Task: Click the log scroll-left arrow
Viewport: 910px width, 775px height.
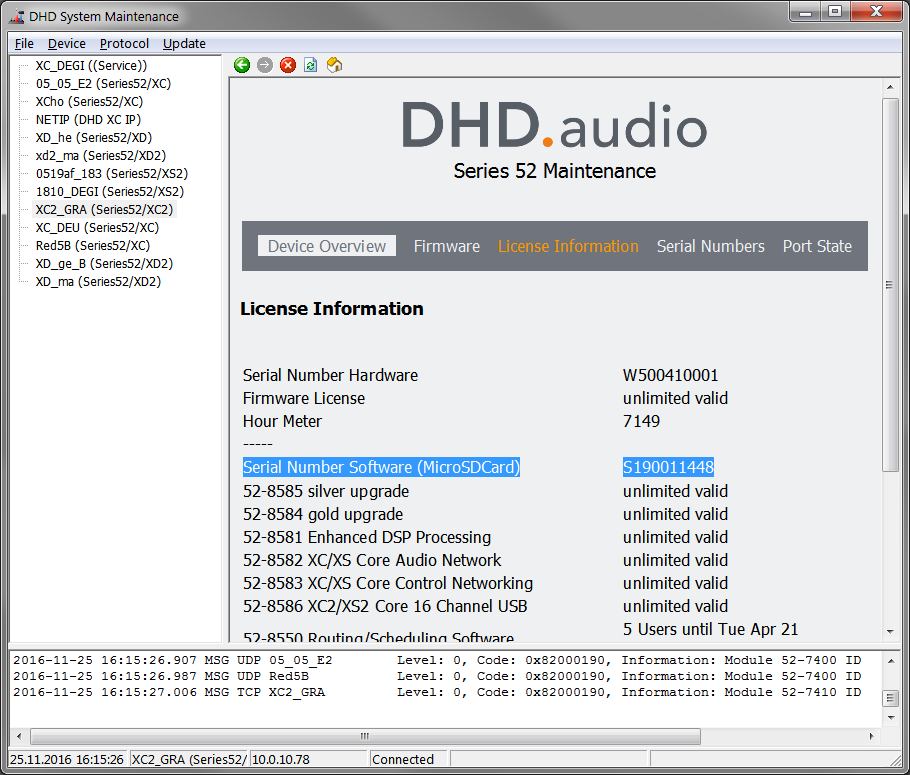Action: pos(19,736)
